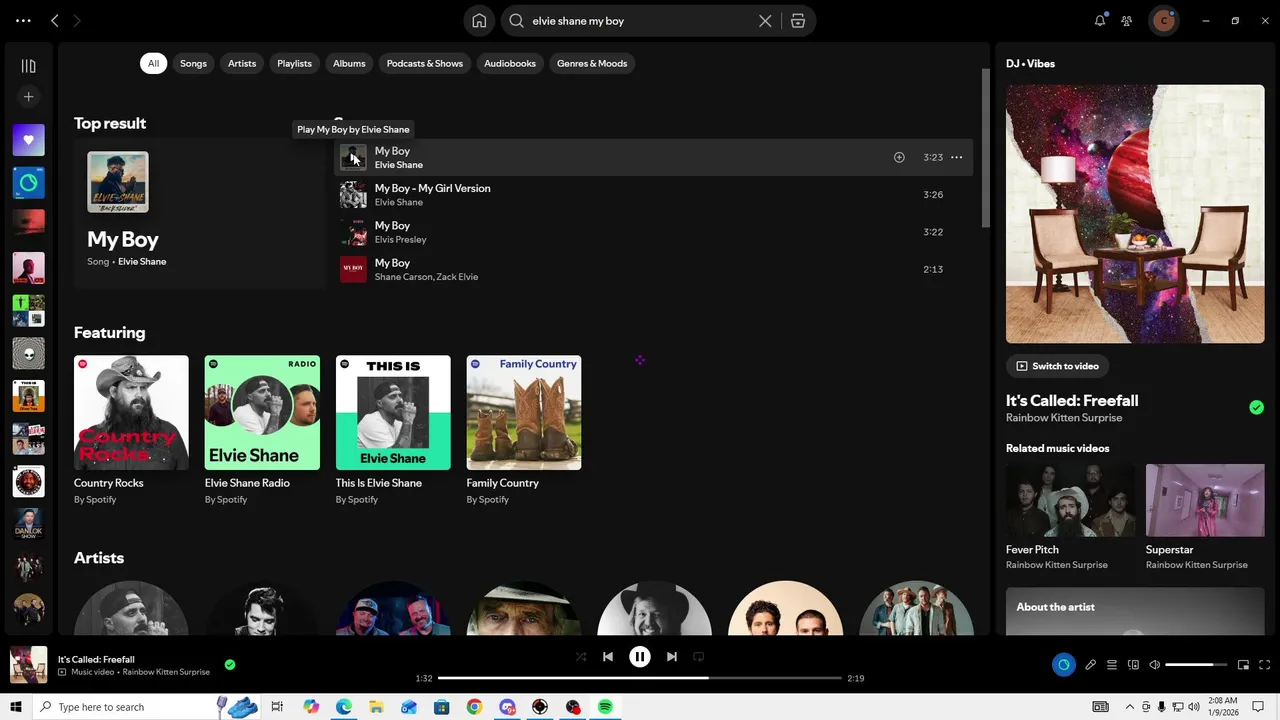1280x720 pixels.
Task: Toggle repeat in the player bar
Action: [x=699, y=657]
